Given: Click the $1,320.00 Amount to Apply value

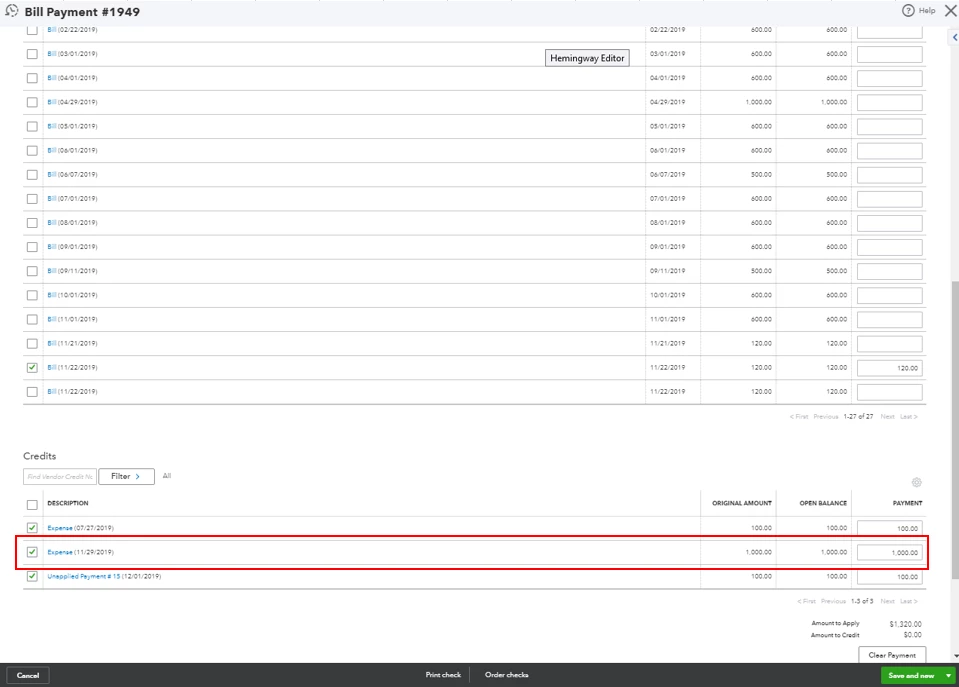Looking at the screenshot, I should 905,624.
